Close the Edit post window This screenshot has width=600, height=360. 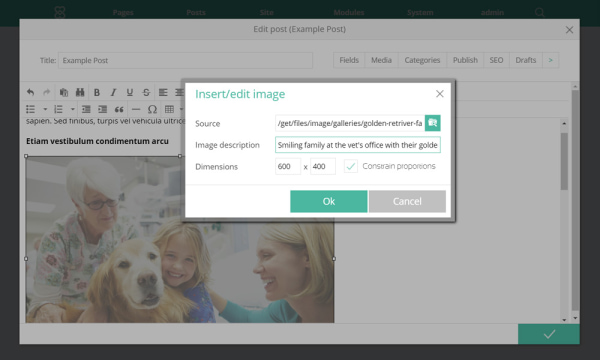click(x=569, y=29)
